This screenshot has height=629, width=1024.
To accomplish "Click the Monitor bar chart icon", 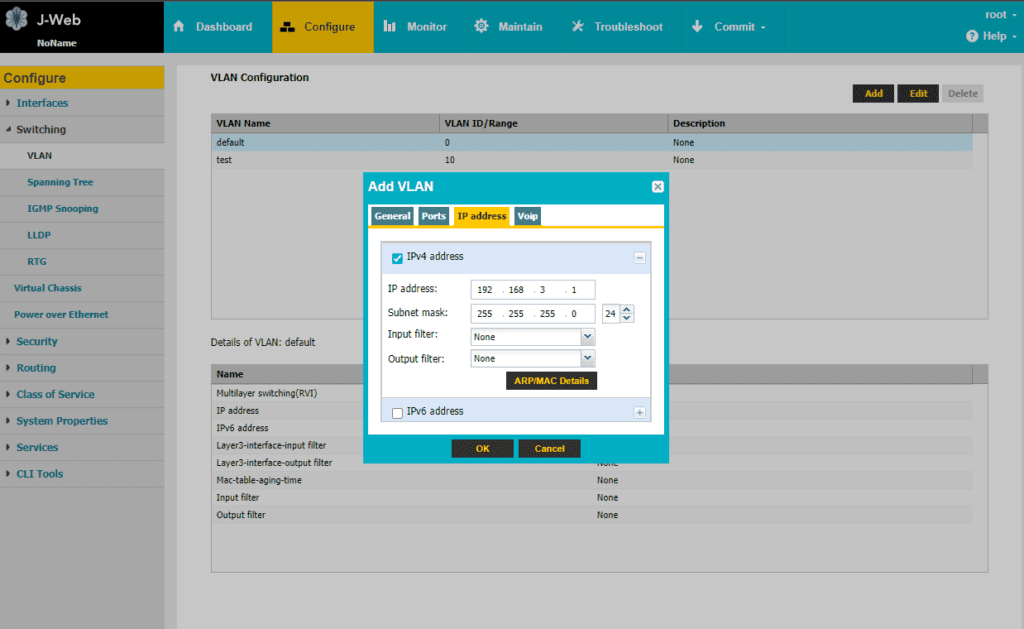I will click(x=390, y=26).
